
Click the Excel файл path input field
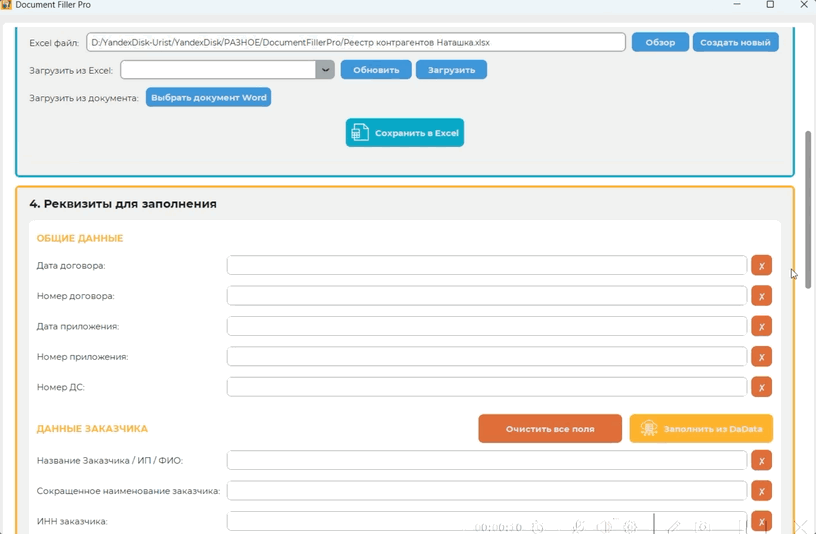point(355,43)
